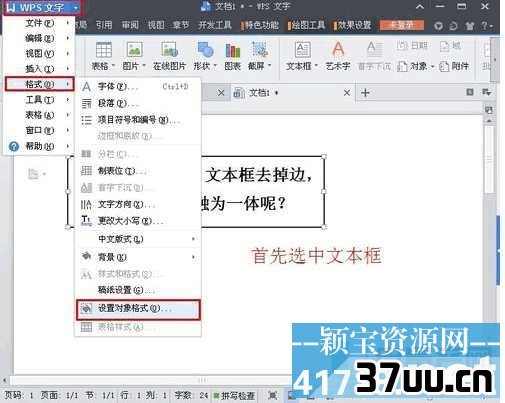
Task: Add a new document tab with plus
Action: coord(365,92)
